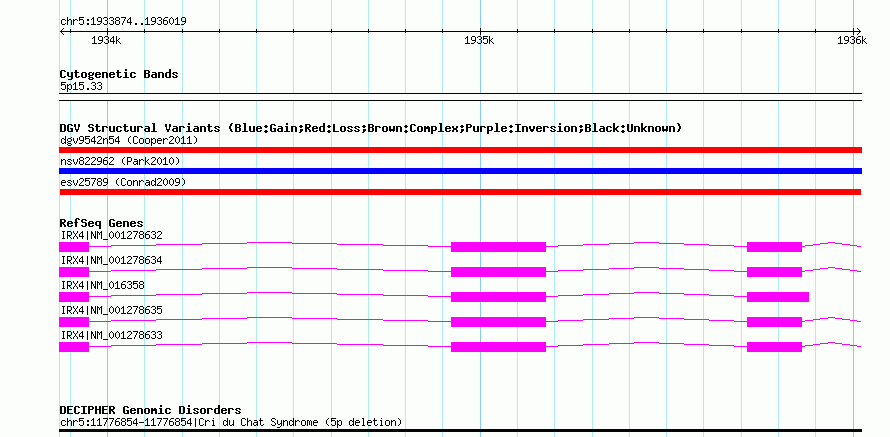Click the rightmost exon of NM_001278633
890x437 pixels.
coord(774,347)
